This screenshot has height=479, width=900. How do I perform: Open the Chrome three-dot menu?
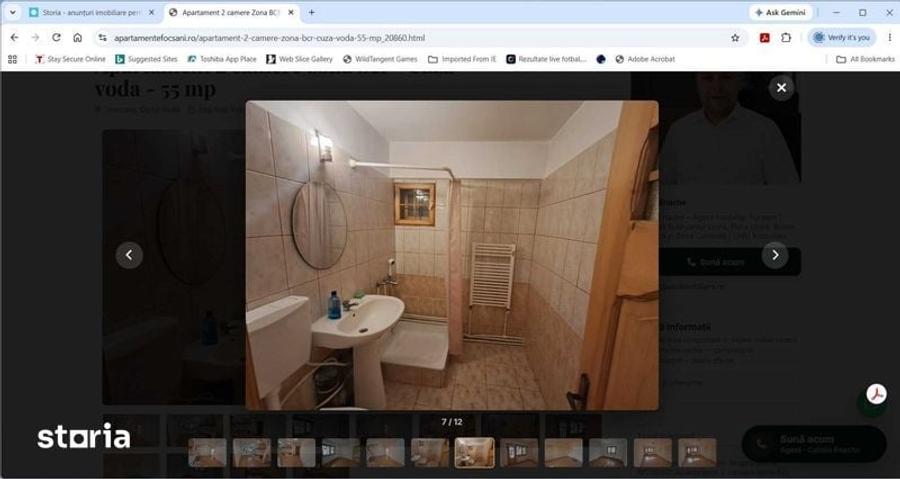pyautogui.click(x=890, y=38)
